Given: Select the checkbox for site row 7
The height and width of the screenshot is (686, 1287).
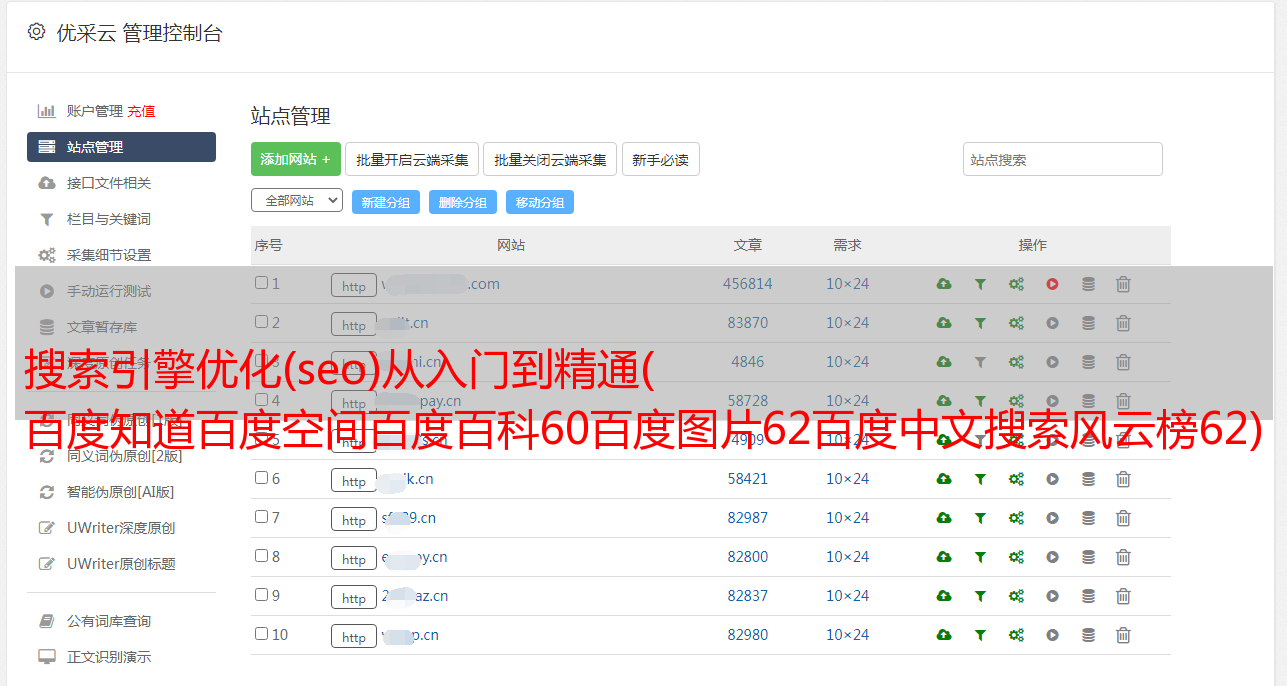Looking at the screenshot, I should coord(261,517).
